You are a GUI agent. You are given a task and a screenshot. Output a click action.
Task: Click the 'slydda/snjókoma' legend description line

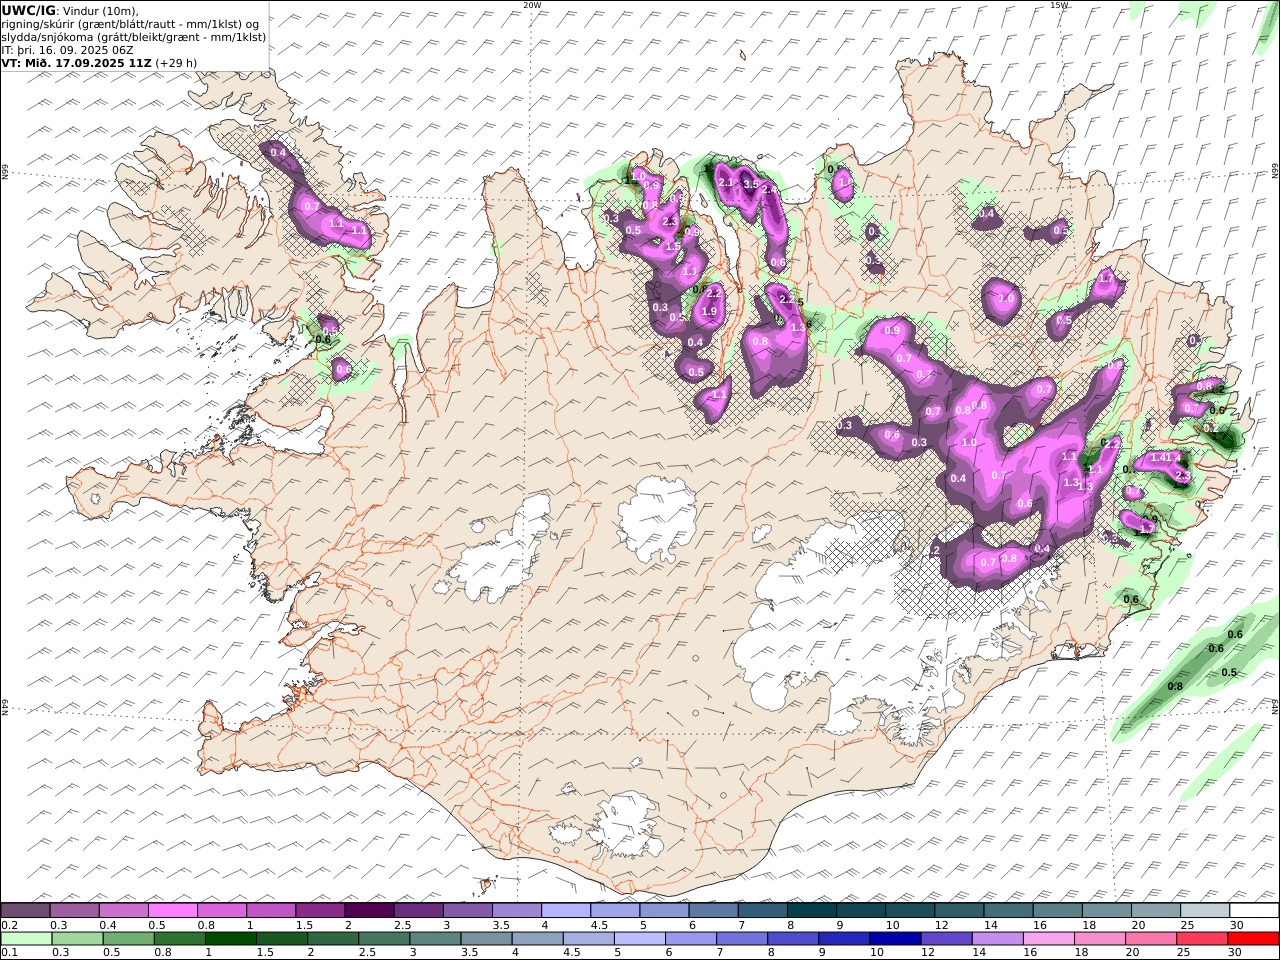[x=134, y=37]
